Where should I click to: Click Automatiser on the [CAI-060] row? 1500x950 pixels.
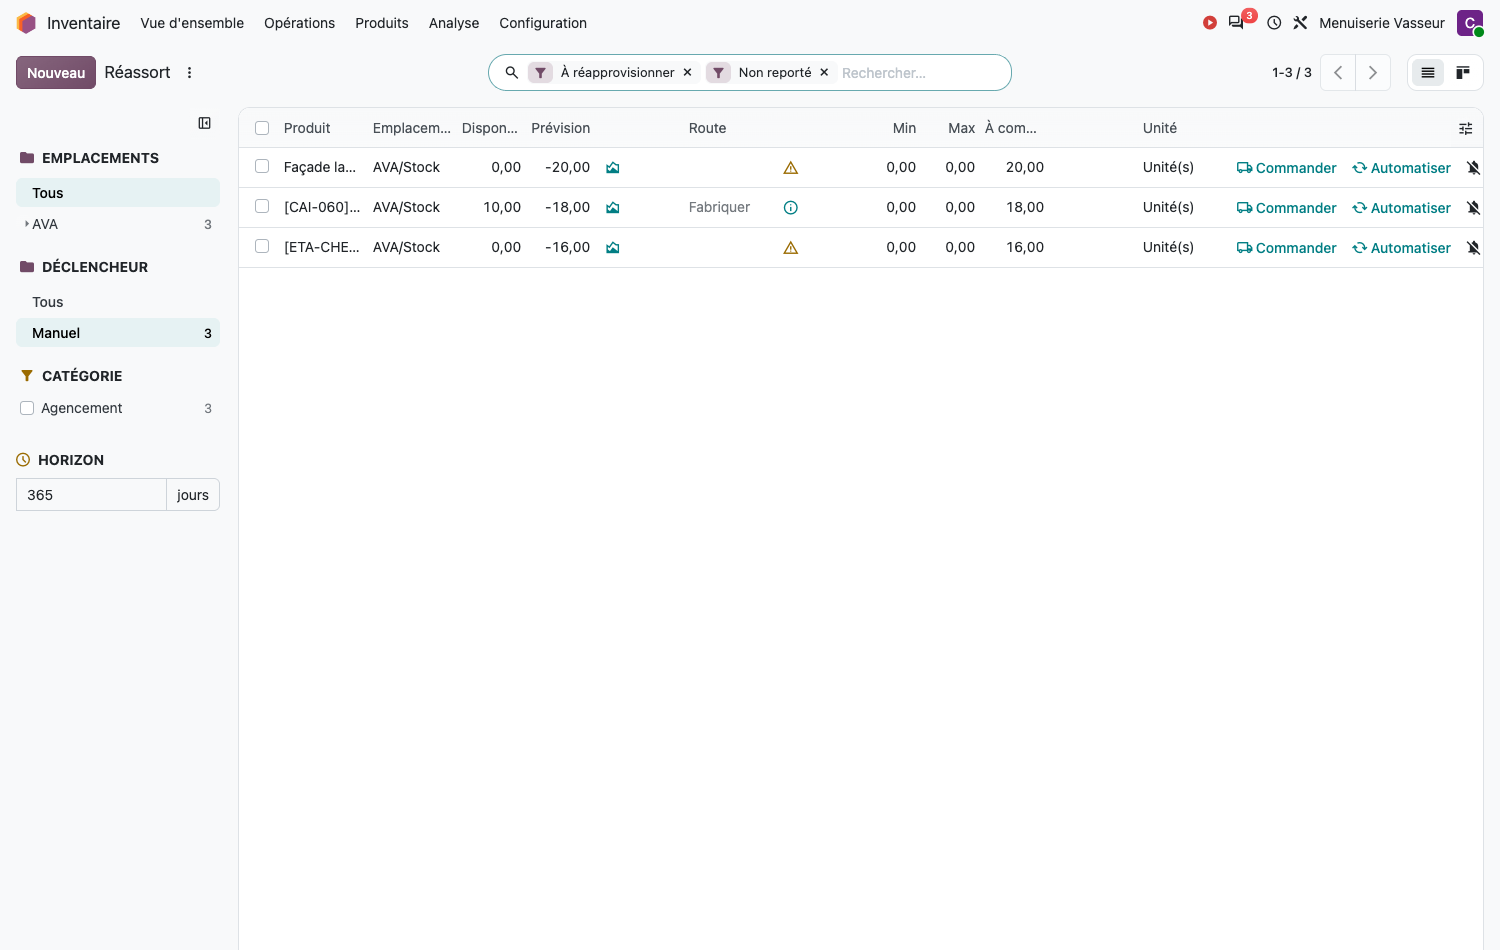point(1402,208)
